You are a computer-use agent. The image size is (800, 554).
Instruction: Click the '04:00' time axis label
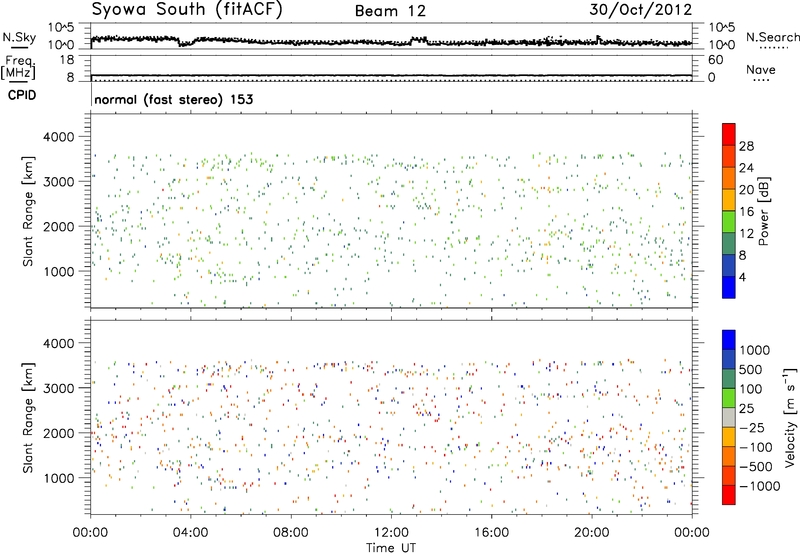click(190, 533)
